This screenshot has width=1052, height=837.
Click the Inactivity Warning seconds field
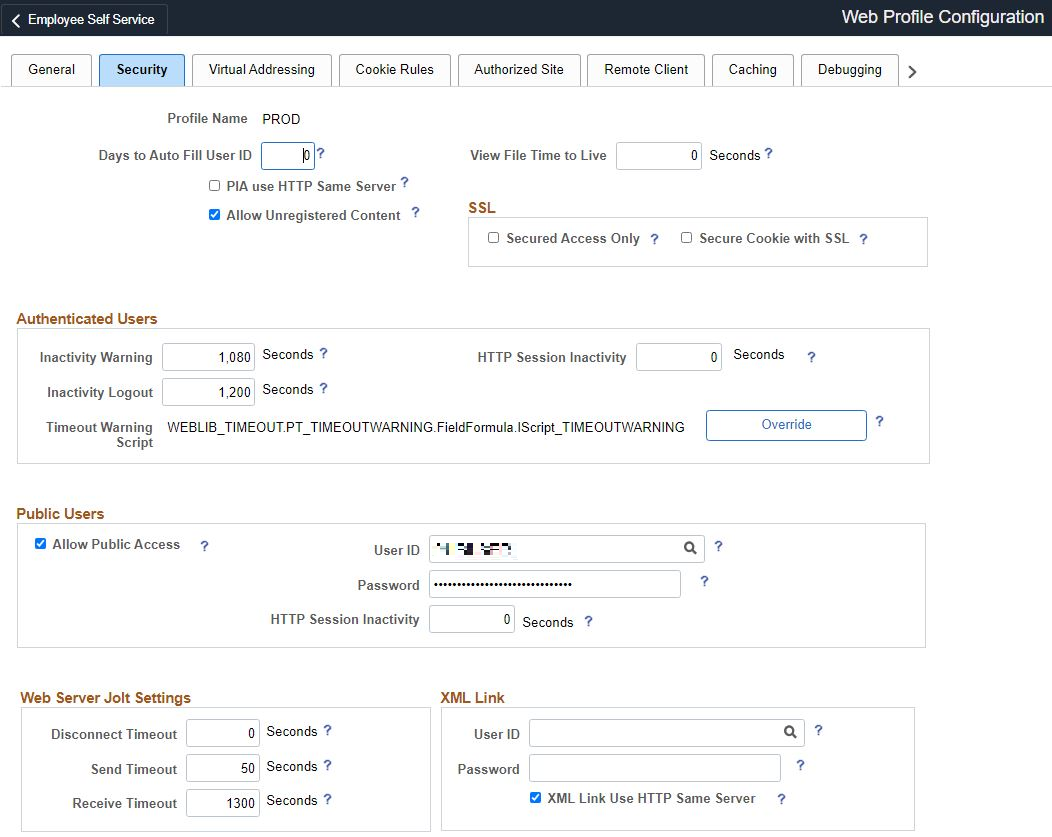click(x=209, y=357)
